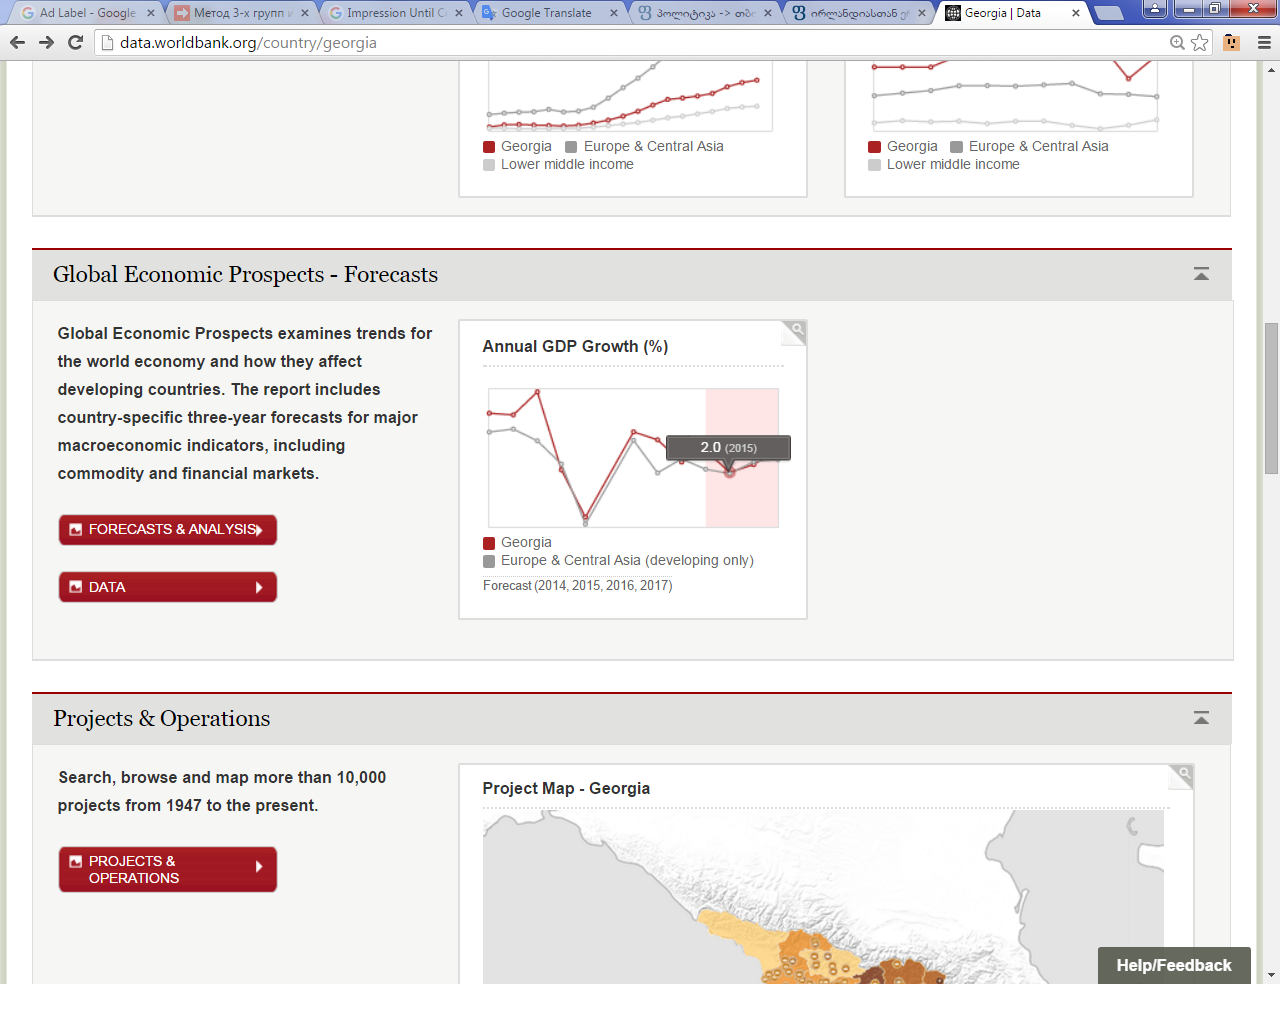The width and height of the screenshot is (1280, 1024).
Task: Switch to the Google Translate tab
Action: [549, 13]
